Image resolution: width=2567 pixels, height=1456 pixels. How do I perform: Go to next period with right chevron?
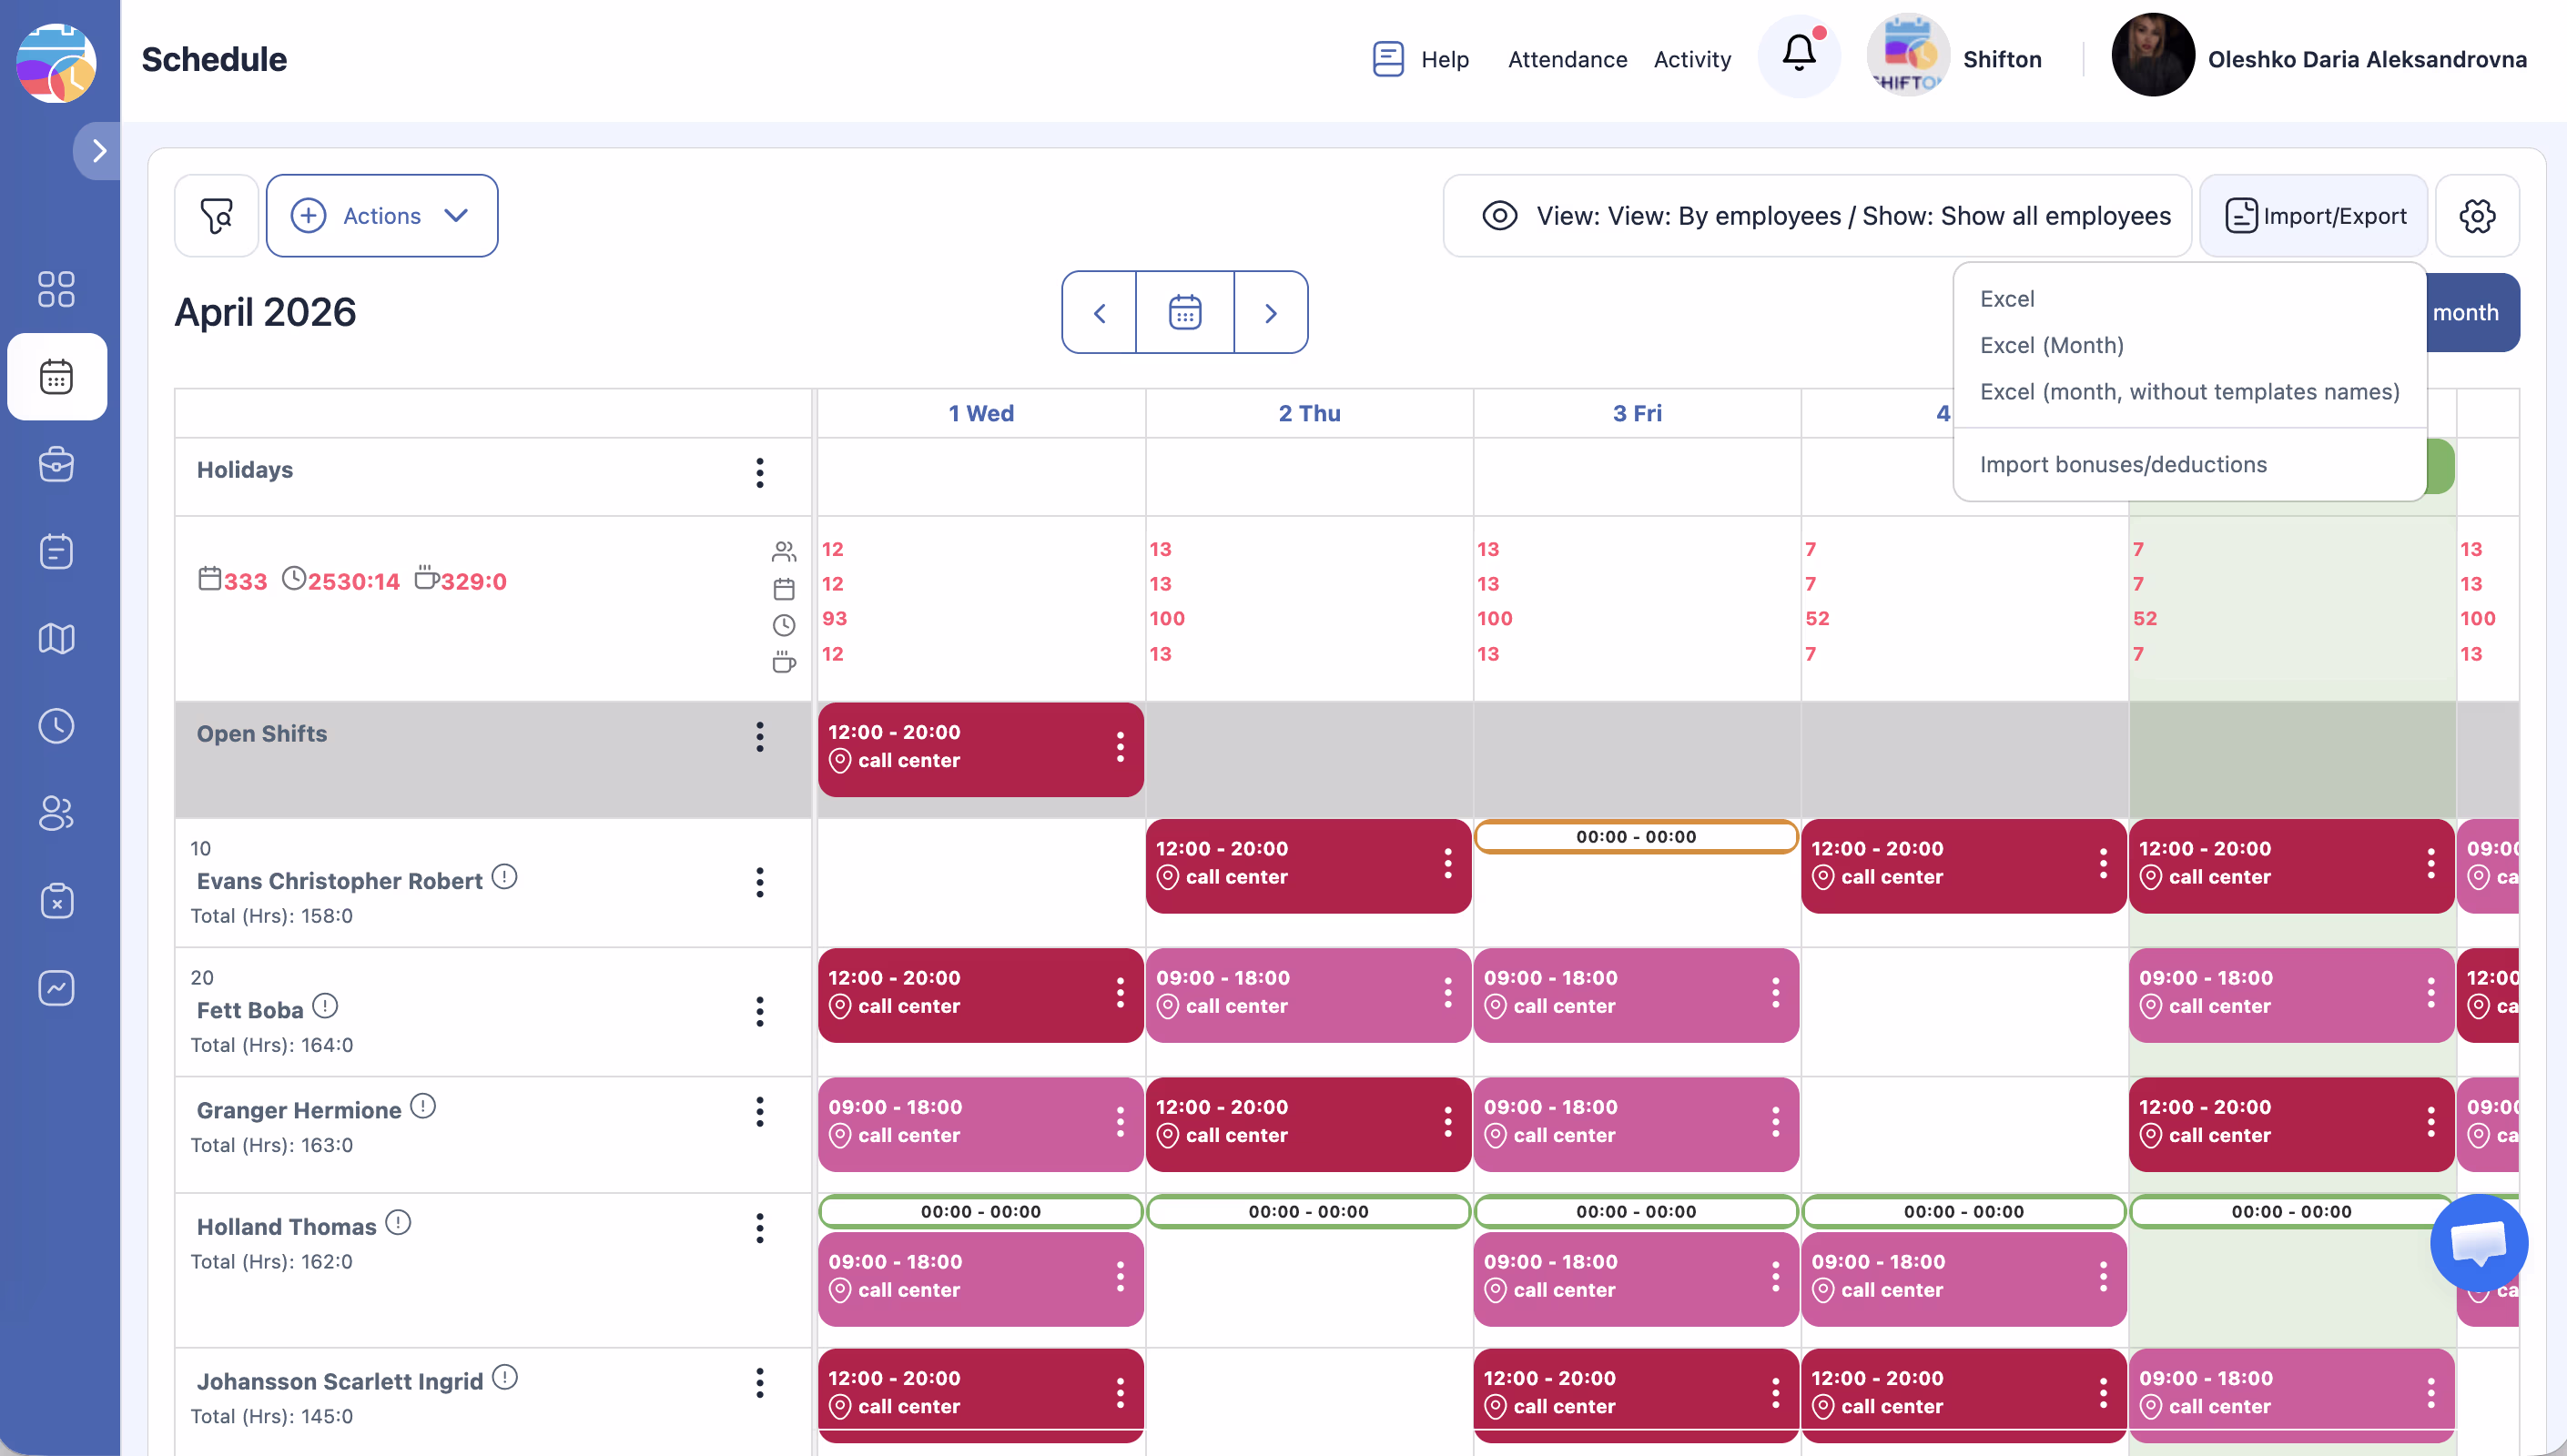pos(1270,313)
